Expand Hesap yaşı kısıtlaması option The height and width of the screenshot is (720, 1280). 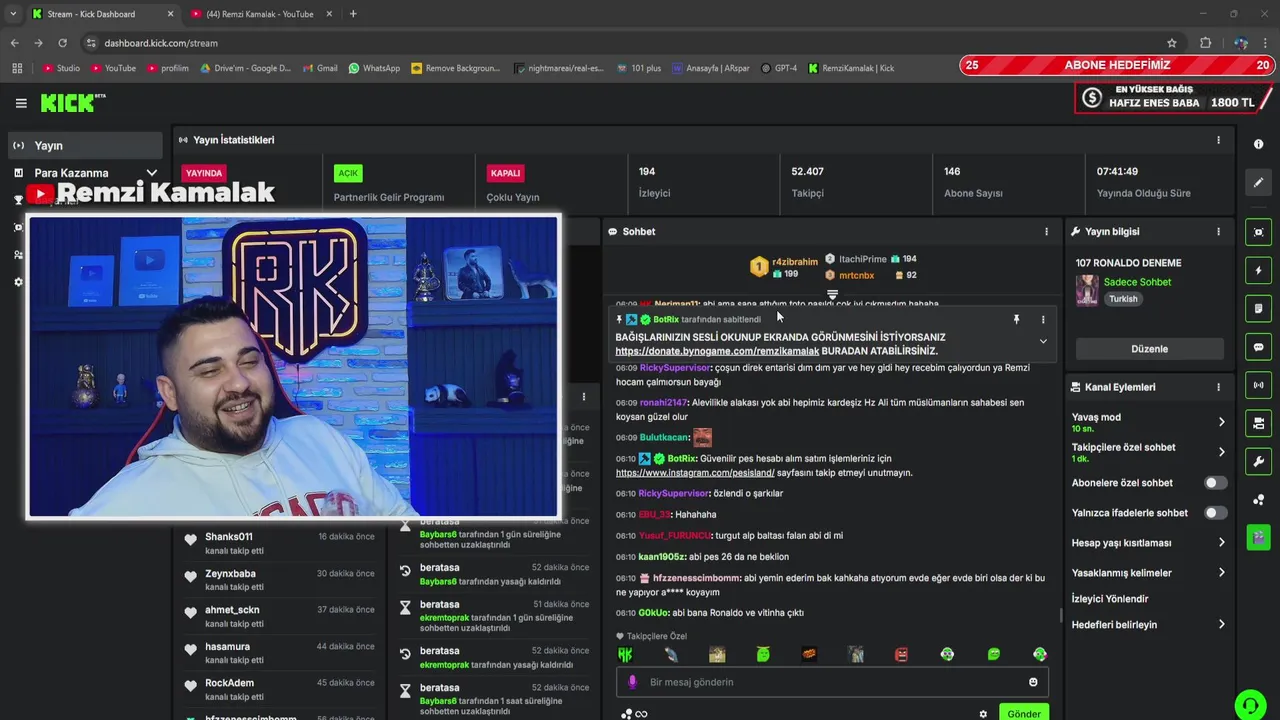click(x=1221, y=543)
